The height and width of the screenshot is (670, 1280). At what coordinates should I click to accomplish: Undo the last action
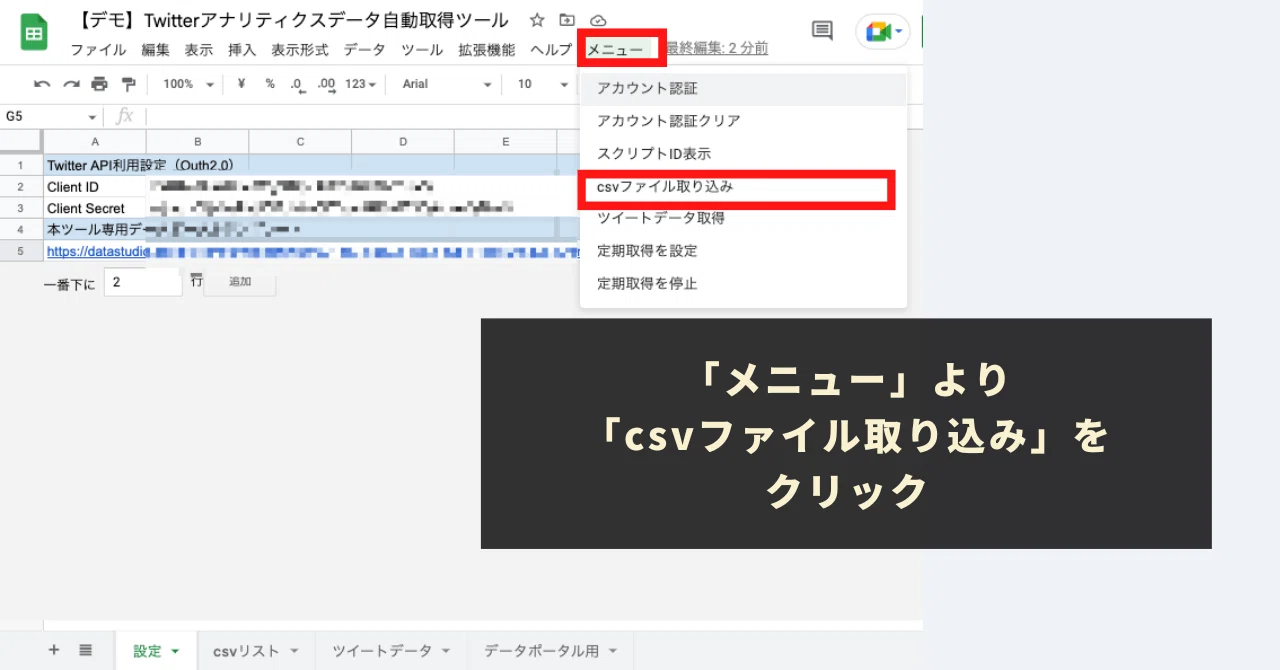42,84
